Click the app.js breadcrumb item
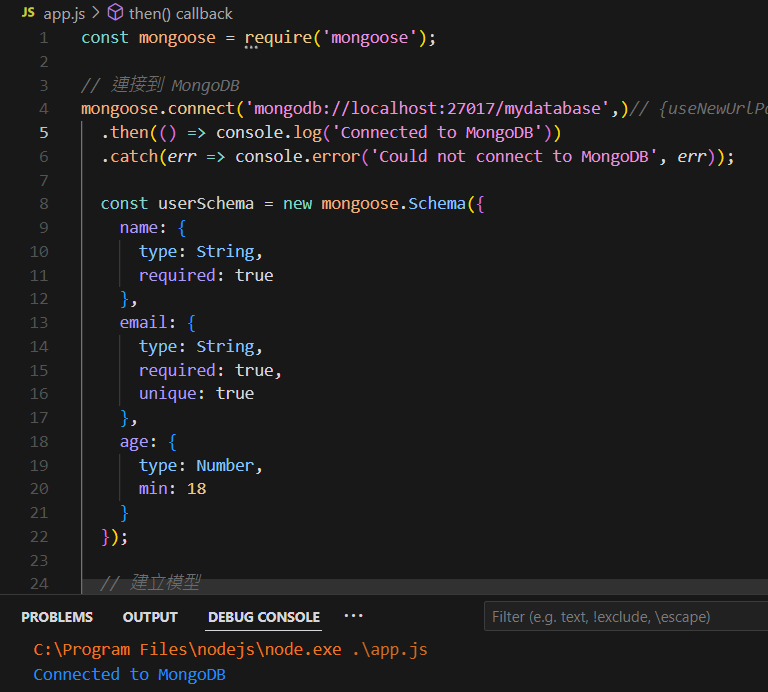768x692 pixels. pos(64,14)
